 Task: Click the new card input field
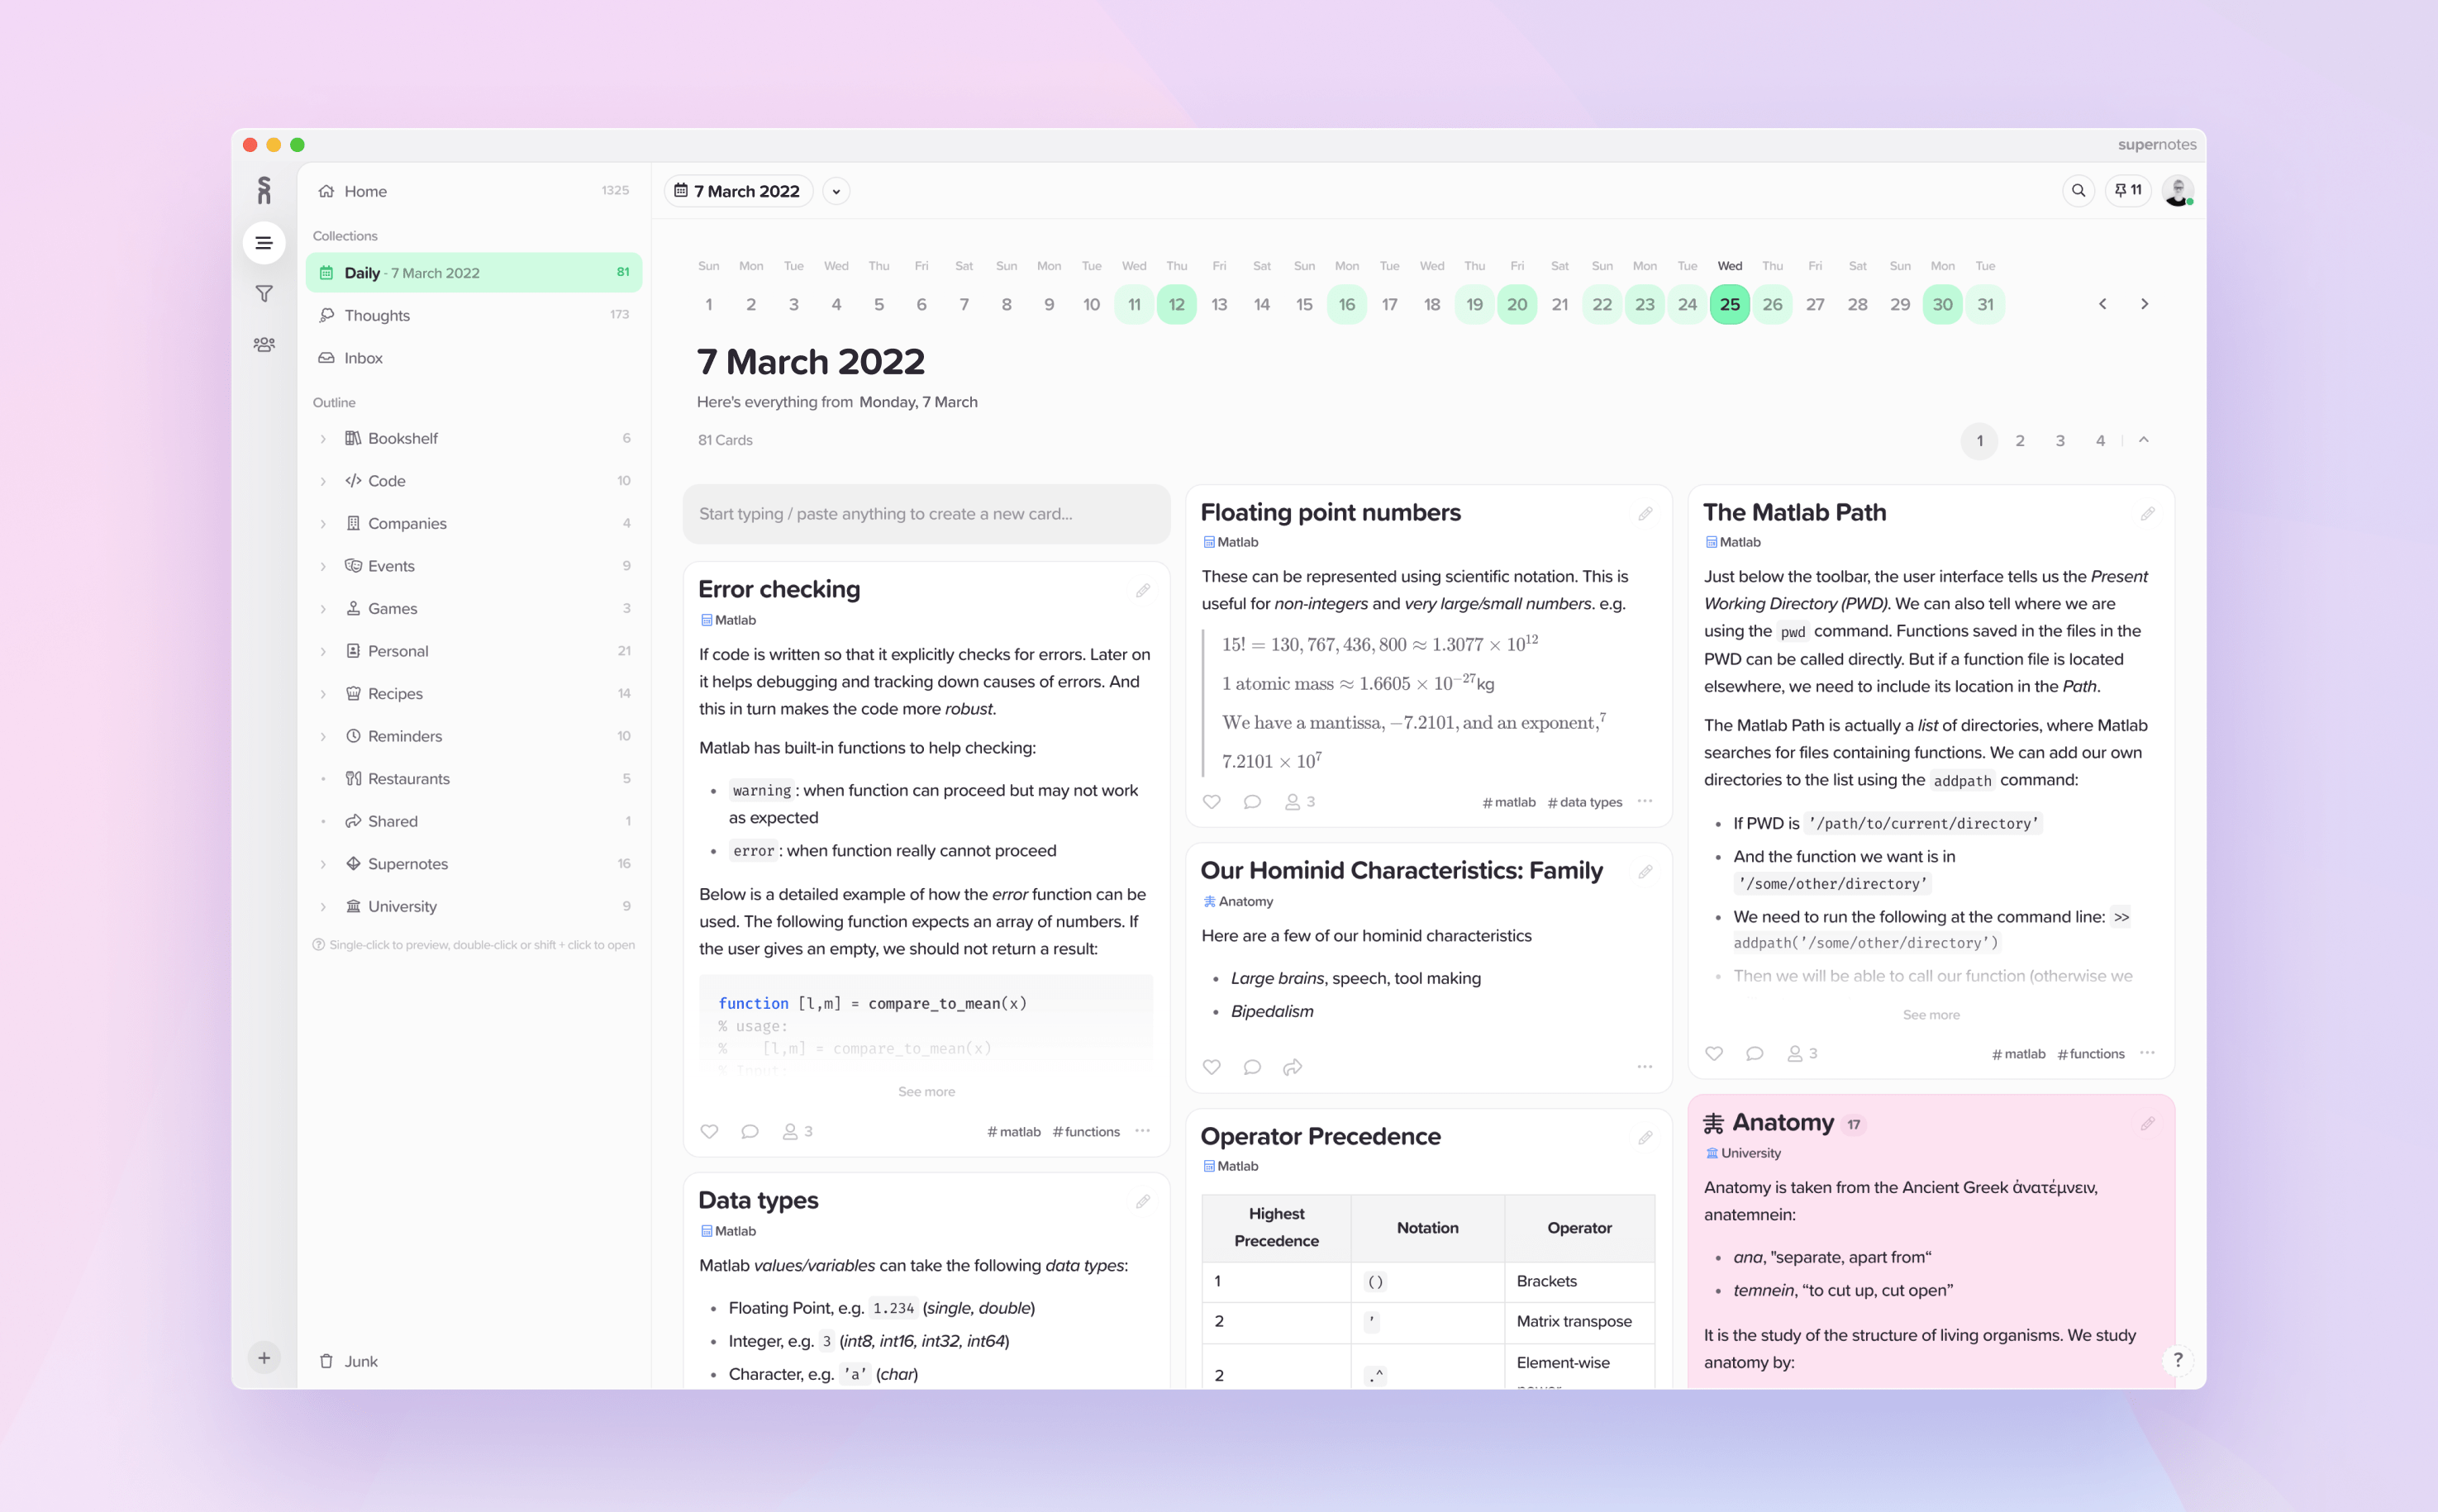(923, 512)
